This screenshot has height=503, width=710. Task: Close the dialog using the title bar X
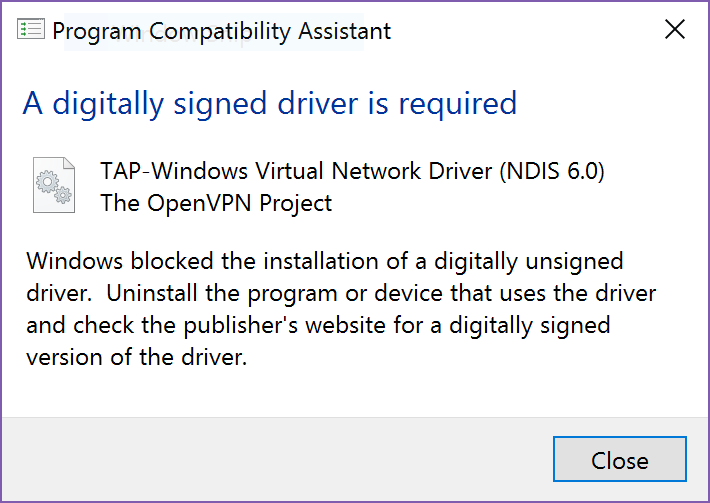[675, 30]
